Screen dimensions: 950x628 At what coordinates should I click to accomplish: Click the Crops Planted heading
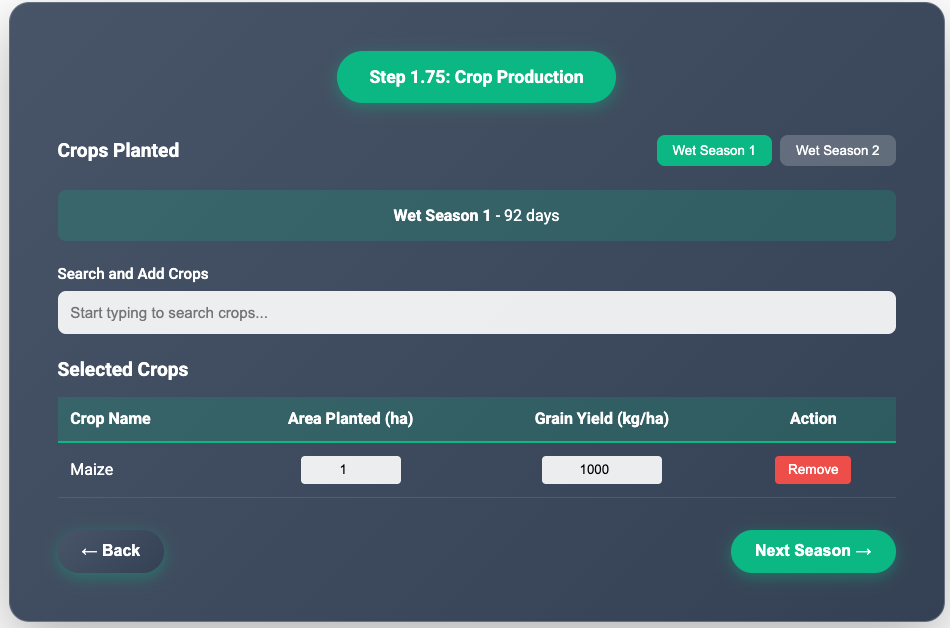tap(118, 151)
